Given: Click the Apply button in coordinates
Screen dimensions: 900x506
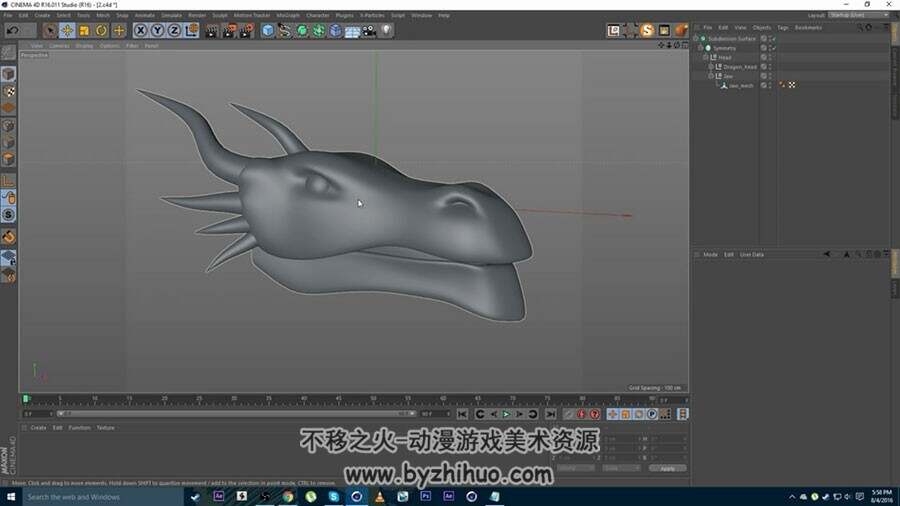Looking at the screenshot, I should (x=667, y=469).
